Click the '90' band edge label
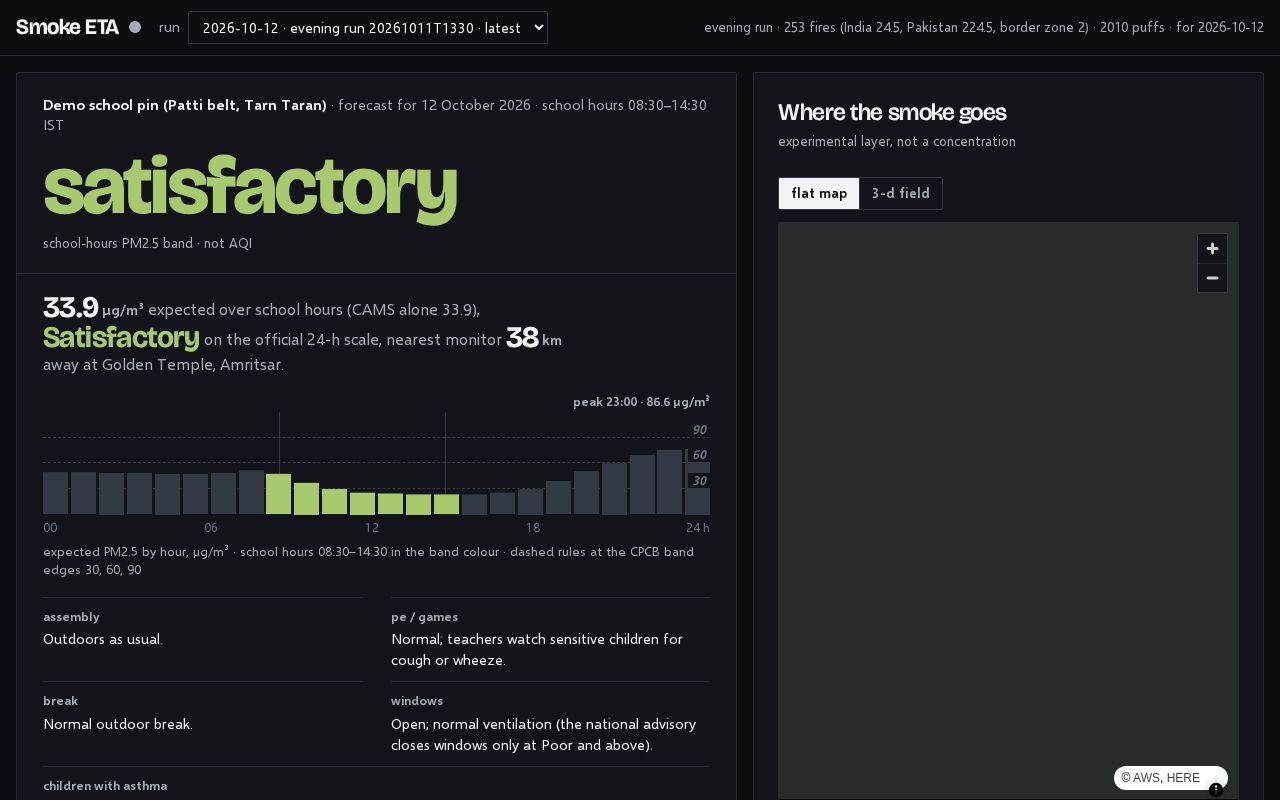 coord(700,430)
